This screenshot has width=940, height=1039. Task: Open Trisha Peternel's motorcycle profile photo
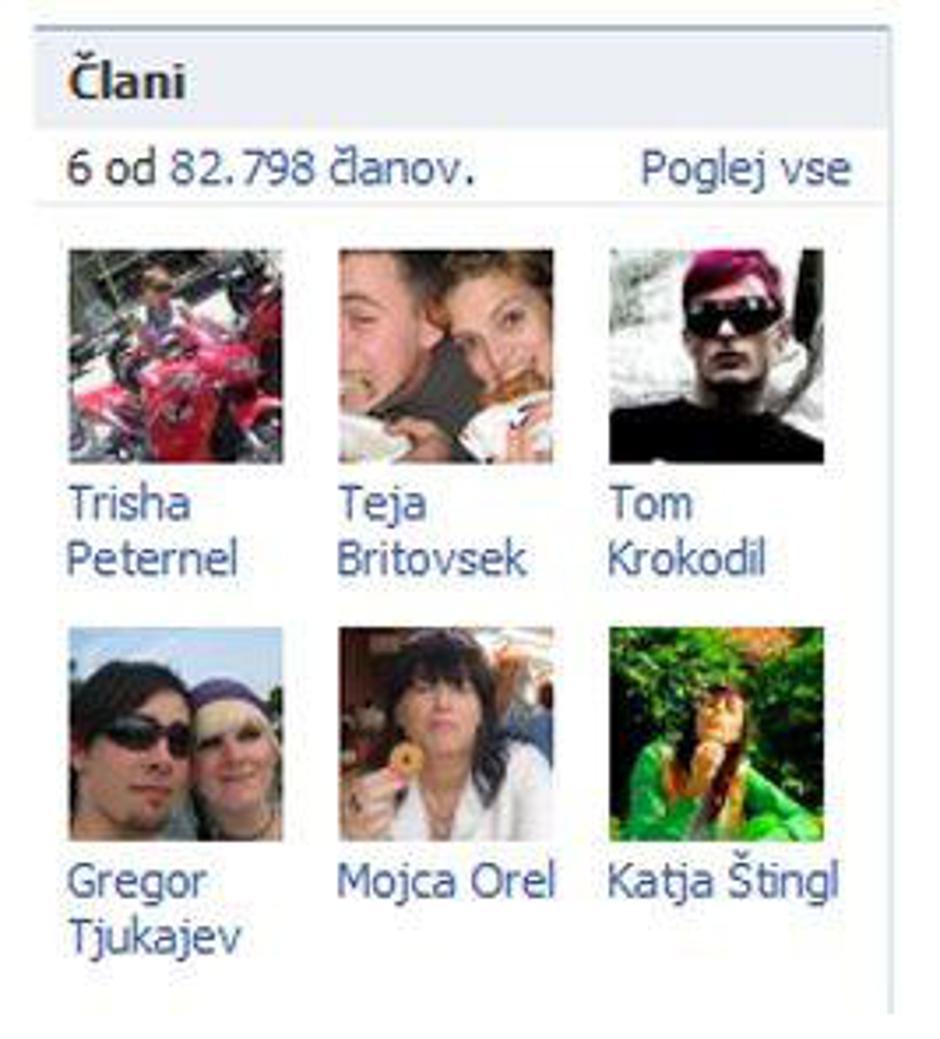(176, 356)
